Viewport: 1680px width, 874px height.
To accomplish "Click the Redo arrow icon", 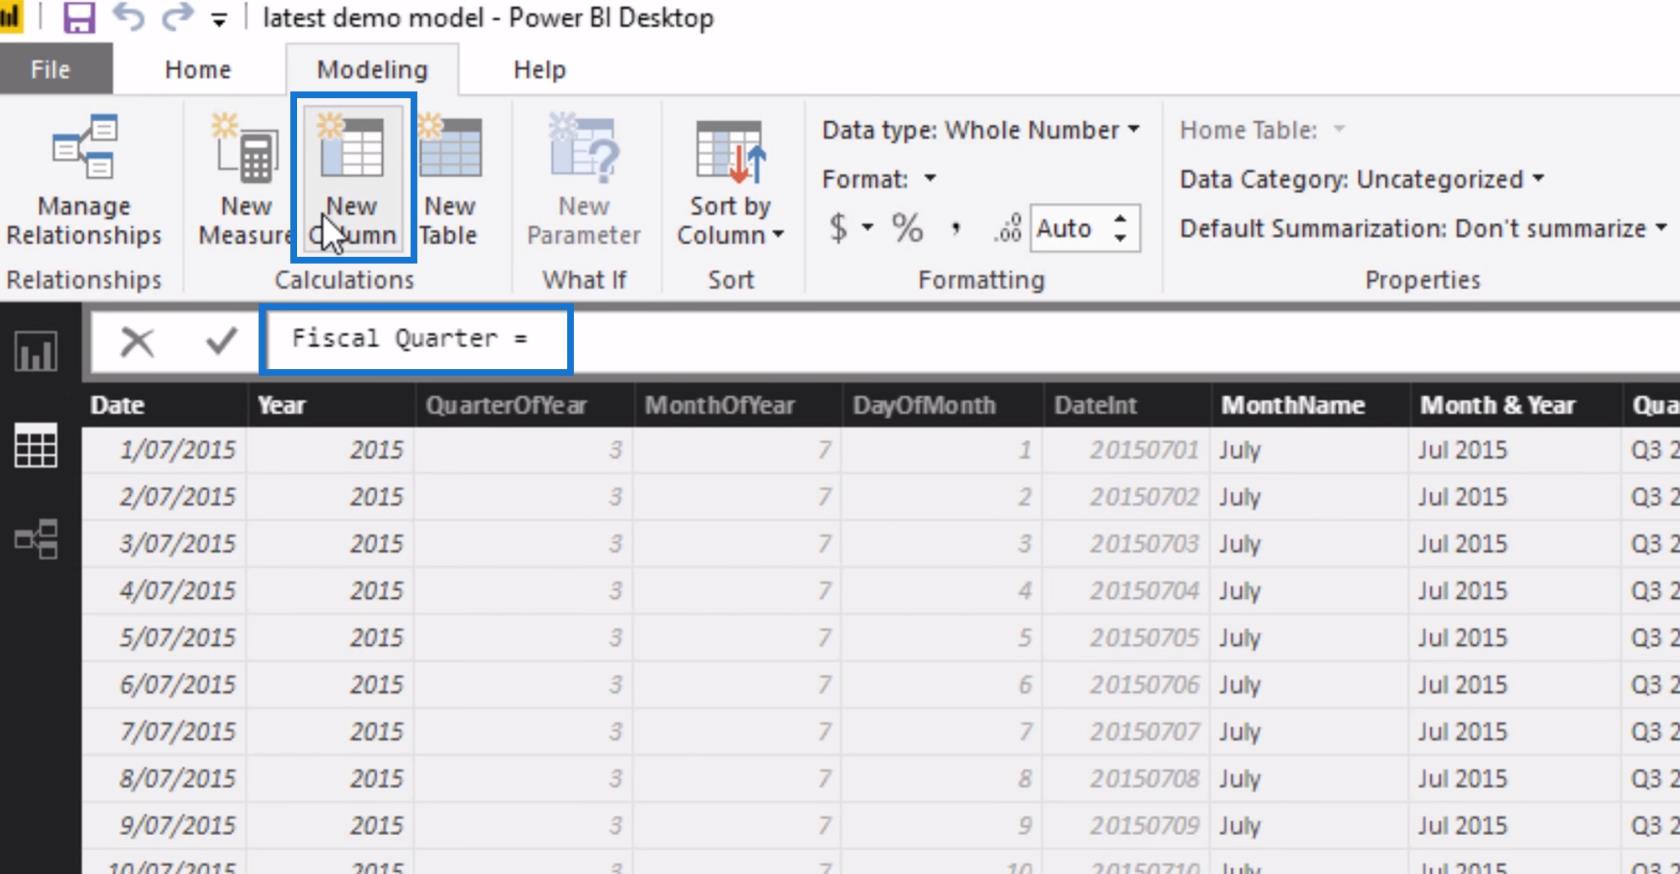I will (x=178, y=17).
